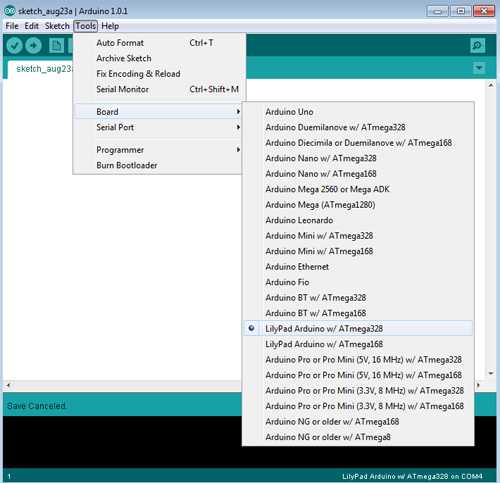Click the horizontal scrollbar left arrow

coord(8,385)
